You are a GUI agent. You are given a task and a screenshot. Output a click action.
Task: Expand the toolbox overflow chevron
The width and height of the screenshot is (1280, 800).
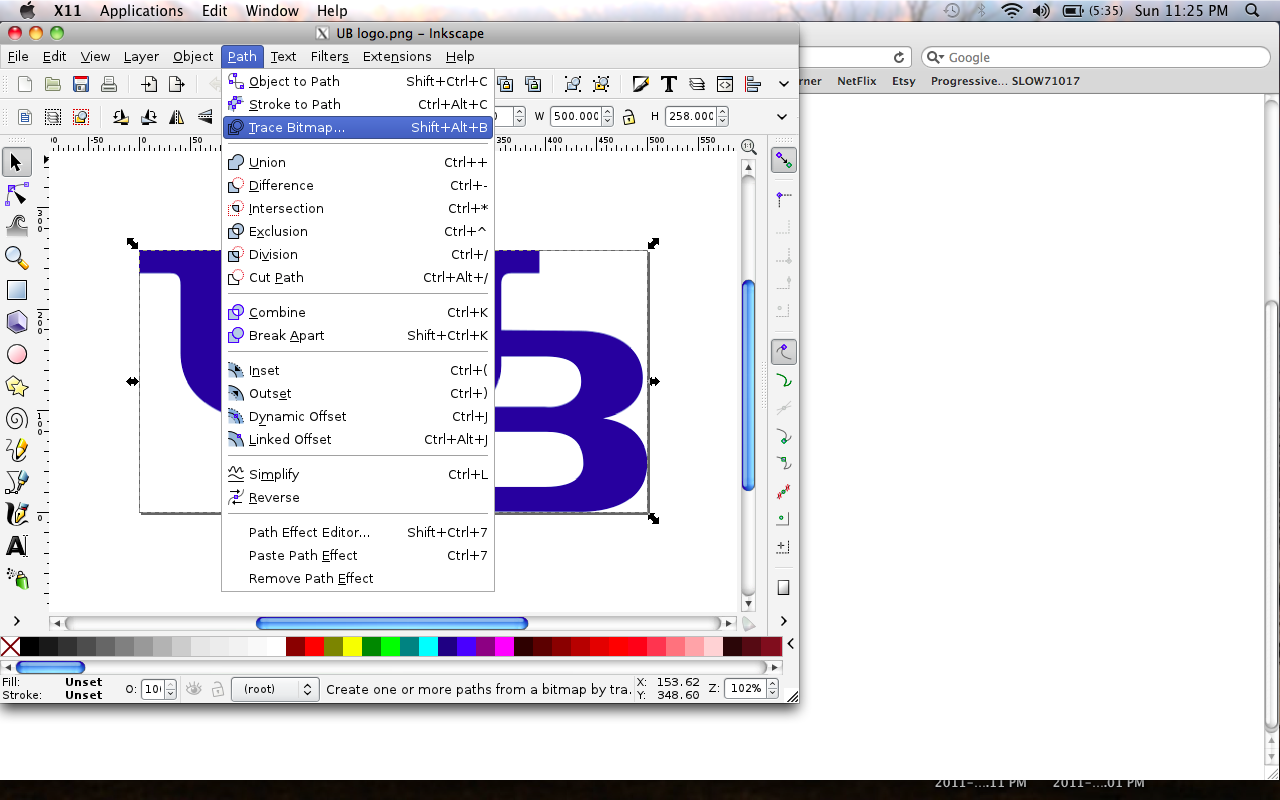[17, 621]
